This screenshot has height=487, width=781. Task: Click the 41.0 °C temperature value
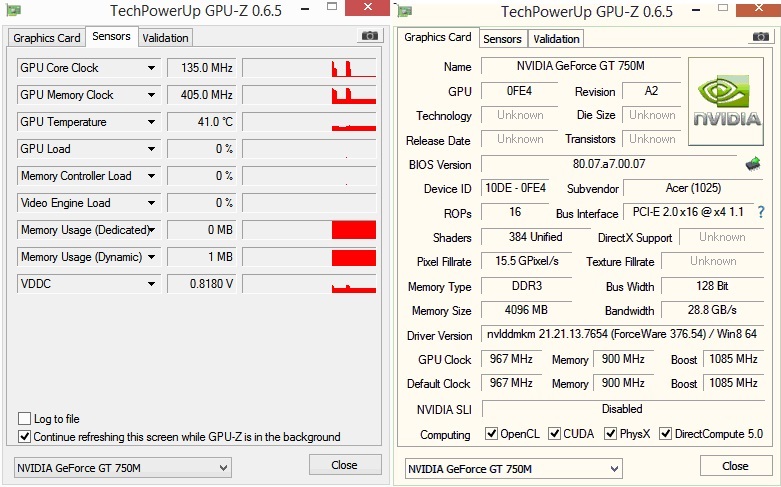(201, 122)
